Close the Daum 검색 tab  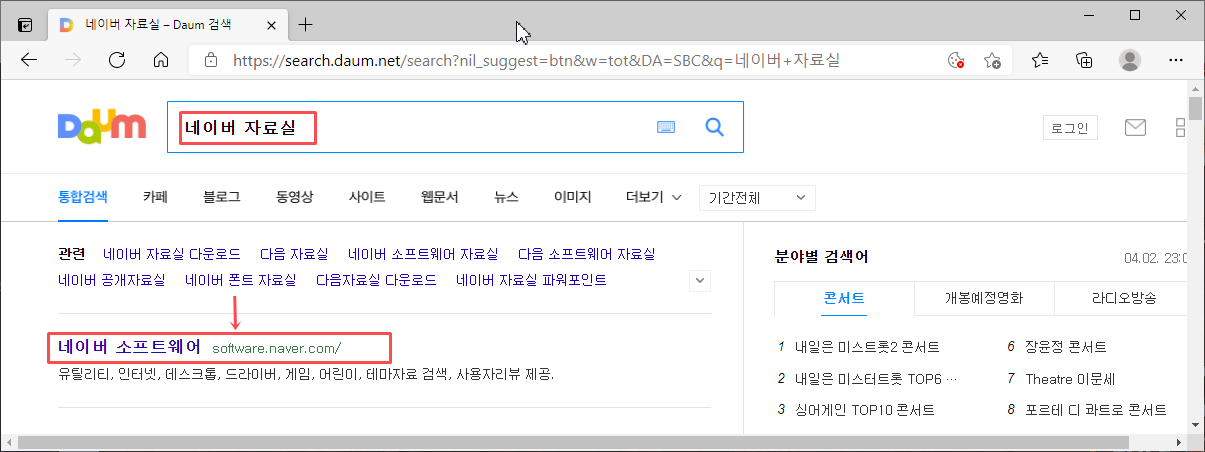[272, 24]
